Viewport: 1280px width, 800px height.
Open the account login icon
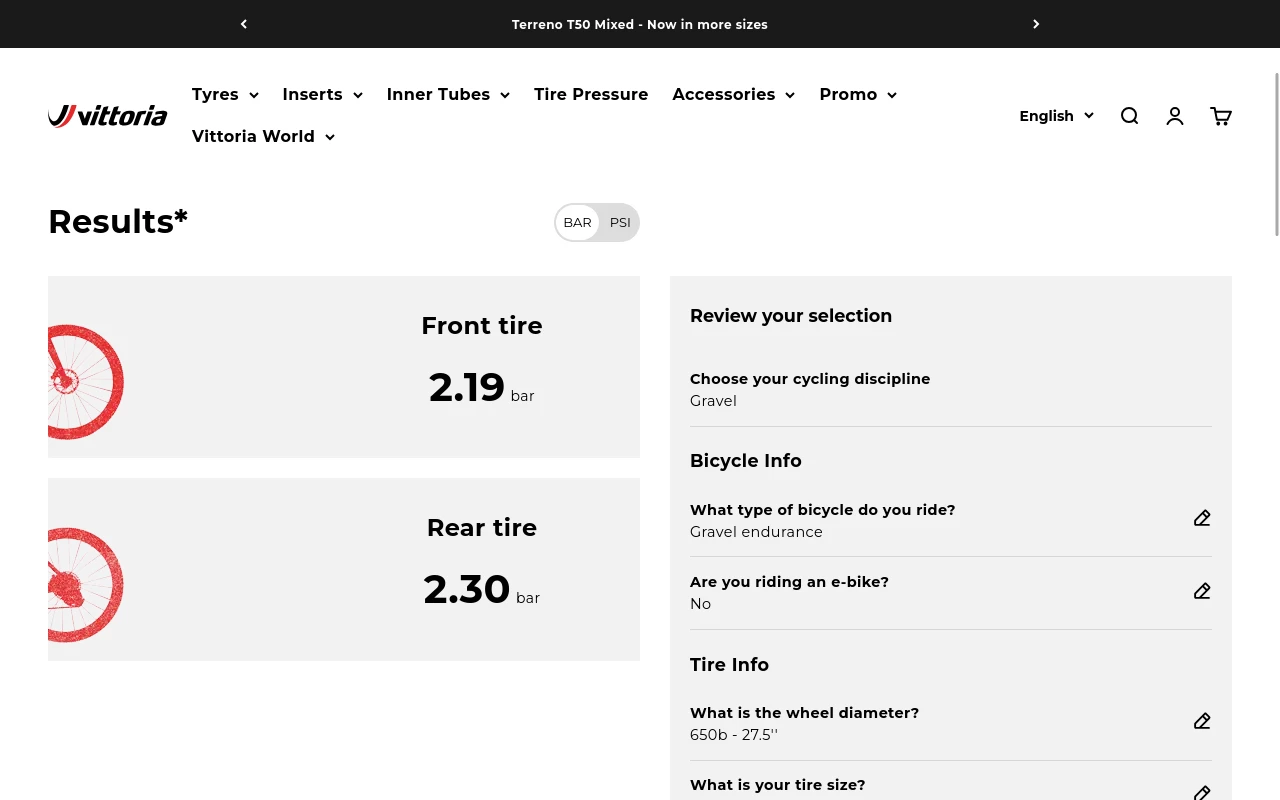click(x=1175, y=116)
